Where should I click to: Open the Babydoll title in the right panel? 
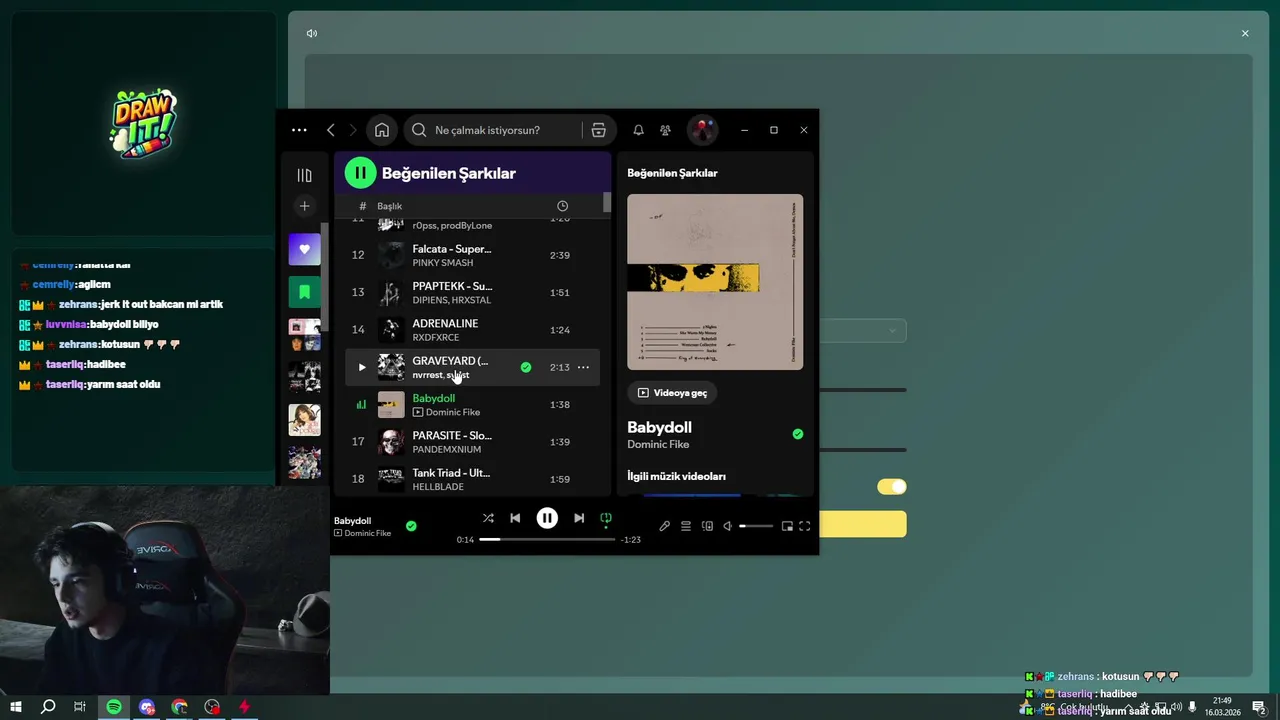[659, 427]
